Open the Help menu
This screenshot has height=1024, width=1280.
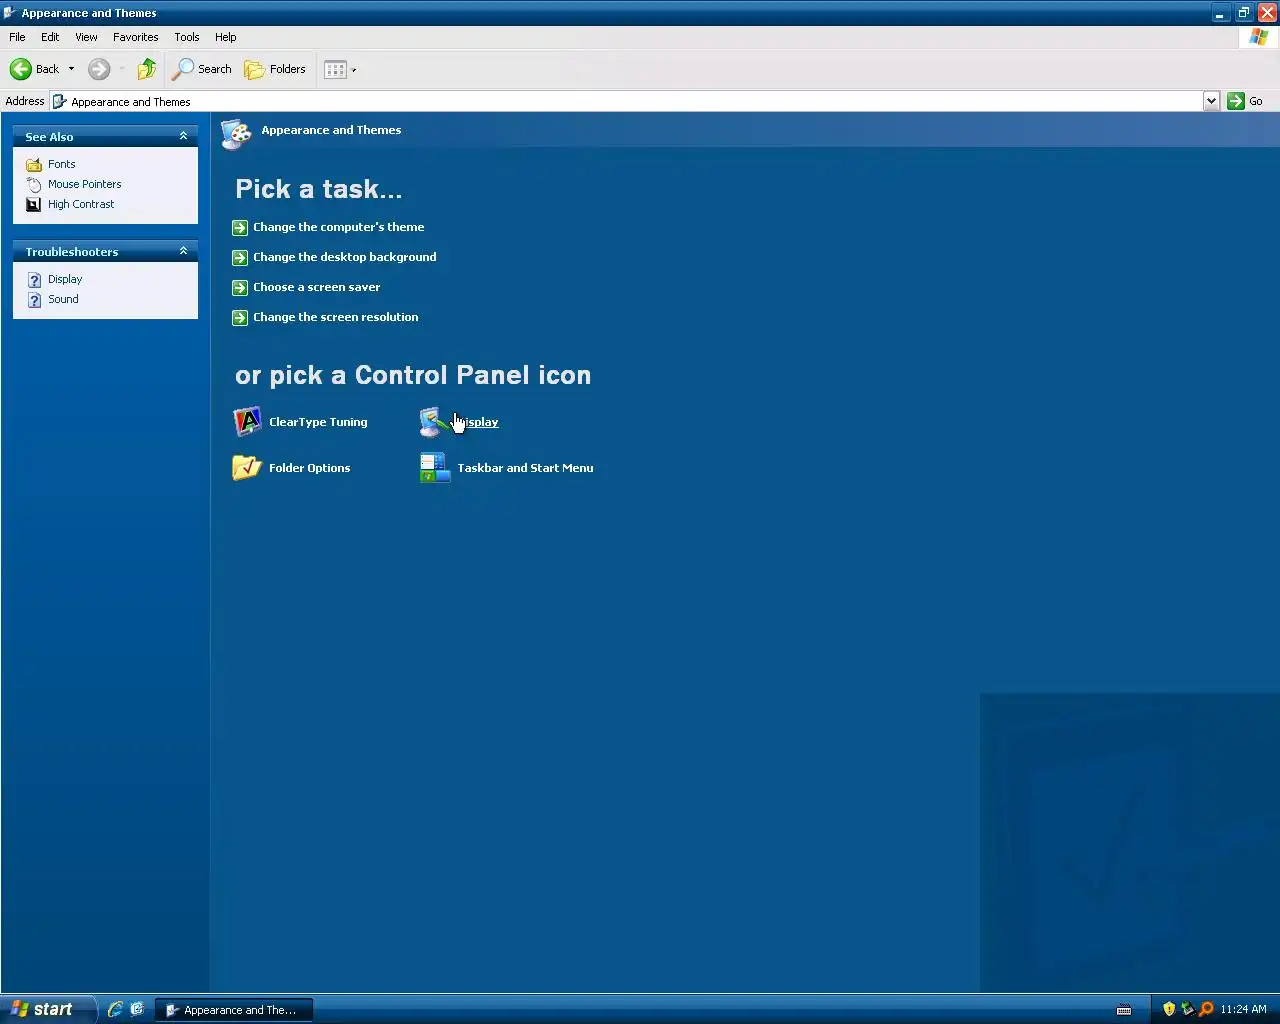[x=226, y=37]
